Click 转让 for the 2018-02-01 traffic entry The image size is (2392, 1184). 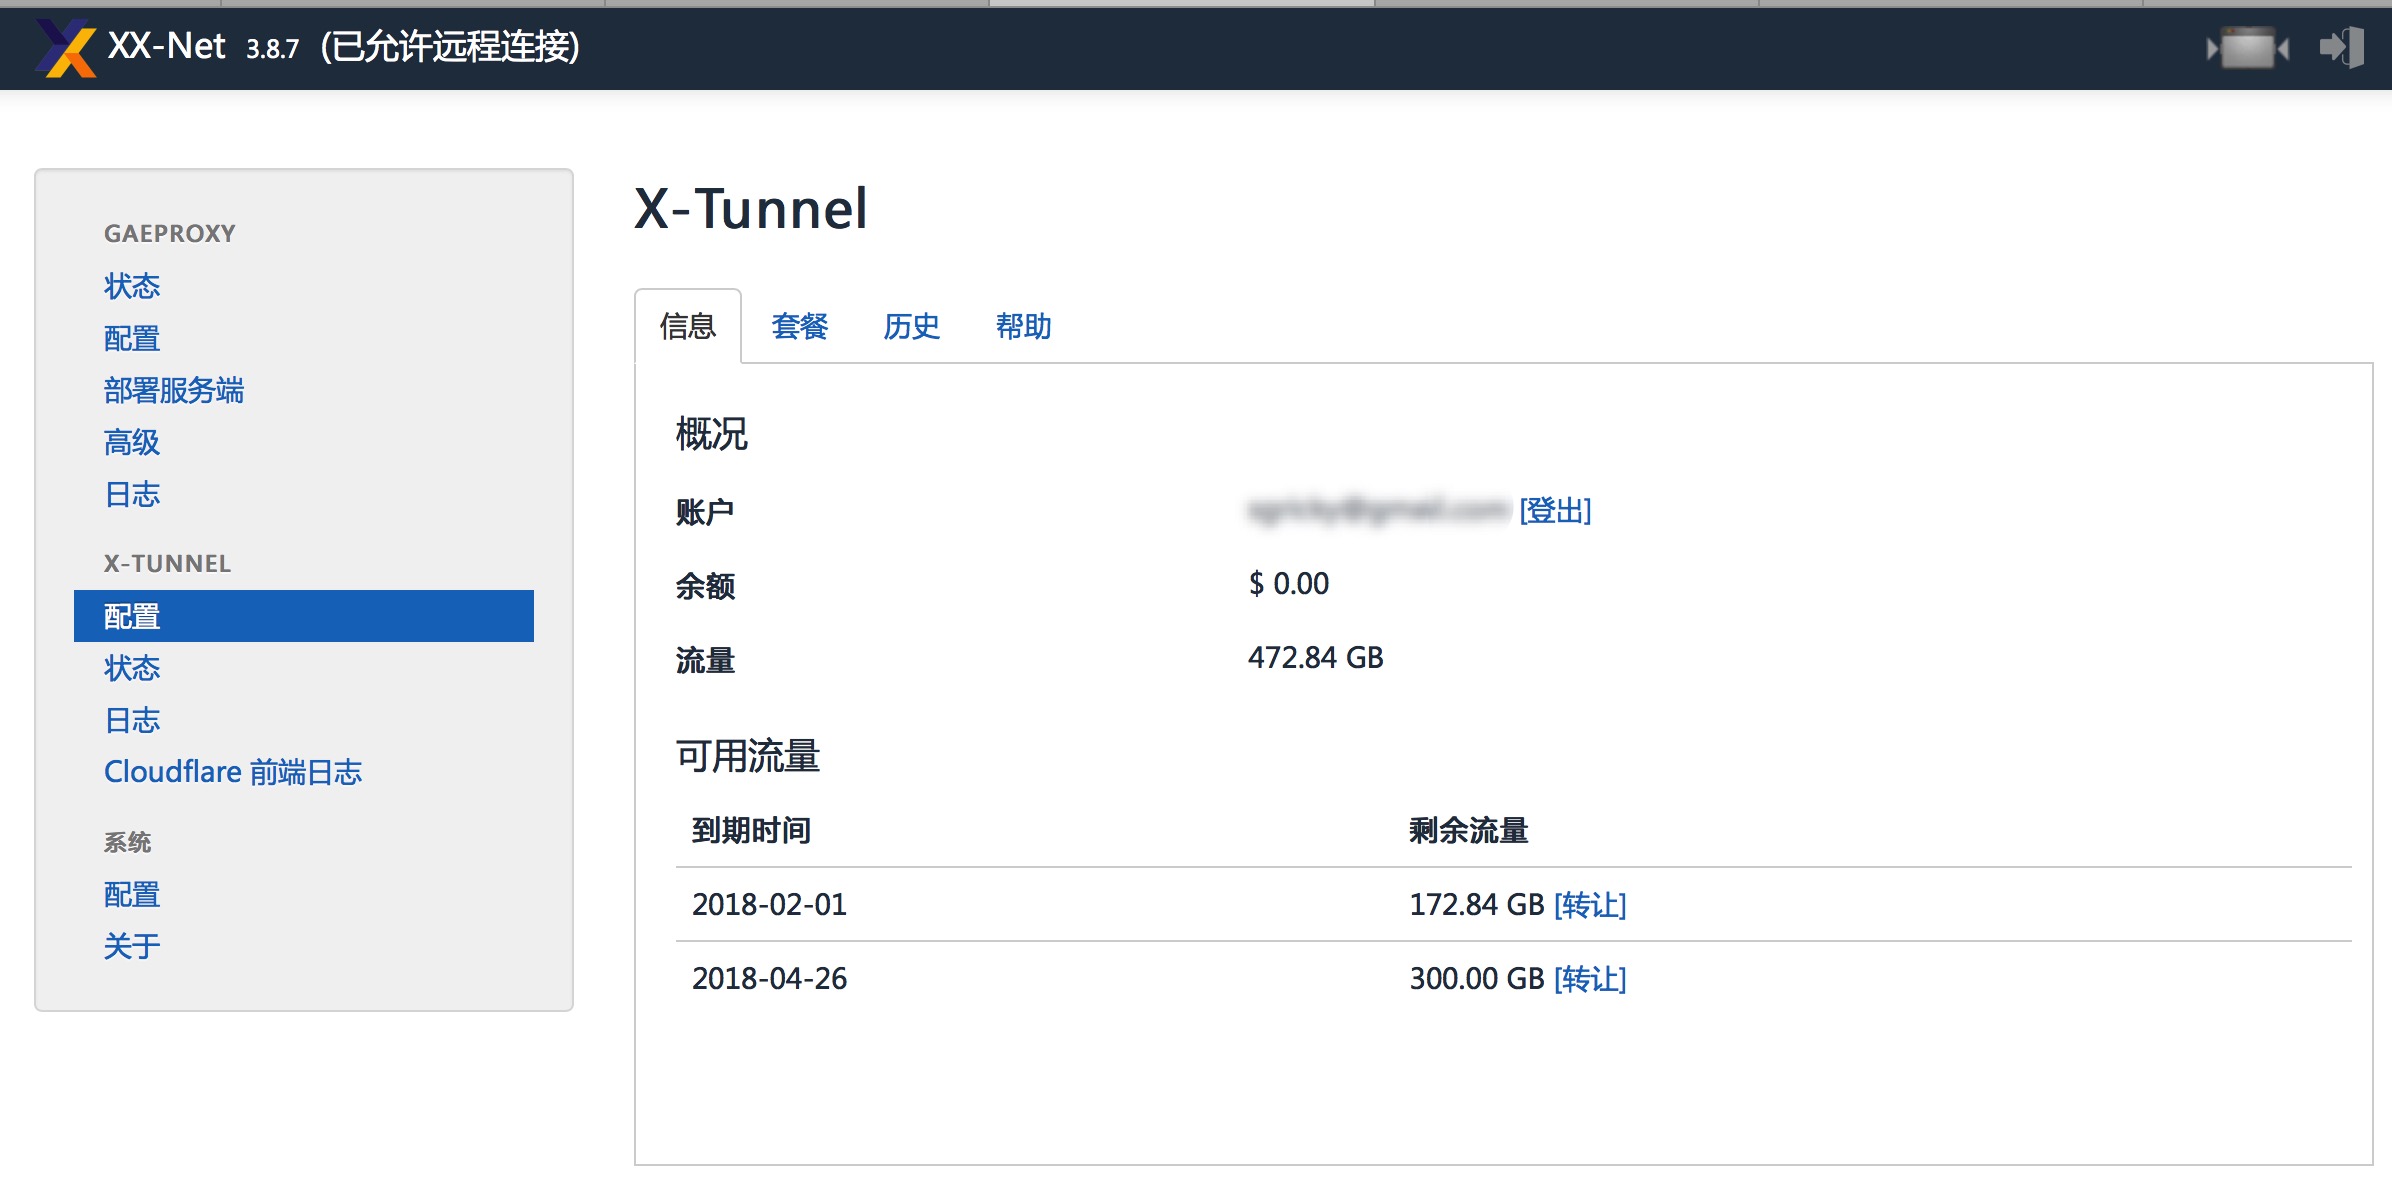pyautogui.click(x=1590, y=904)
